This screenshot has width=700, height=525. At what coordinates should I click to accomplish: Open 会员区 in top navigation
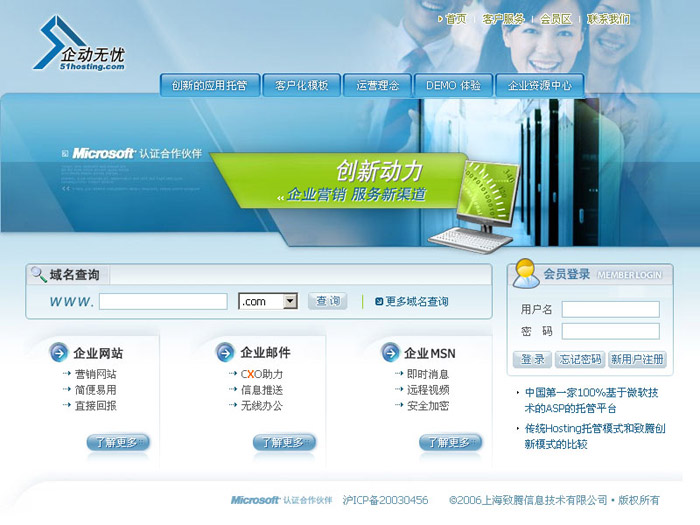point(556,19)
